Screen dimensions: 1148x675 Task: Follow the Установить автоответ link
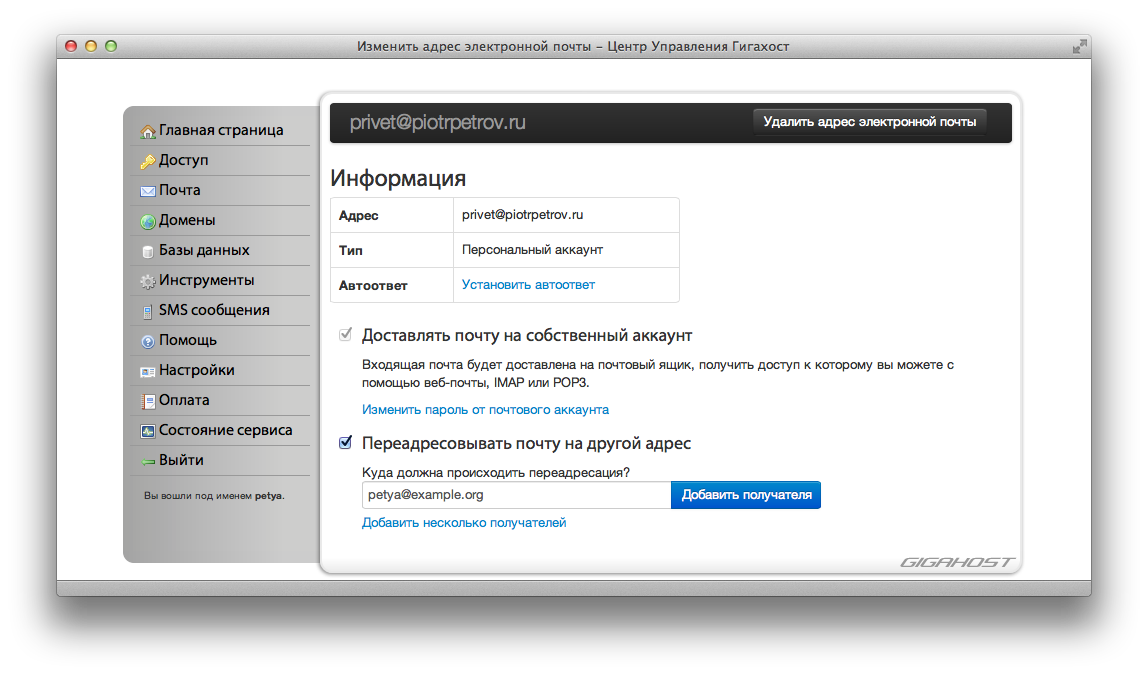coord(528,285)
